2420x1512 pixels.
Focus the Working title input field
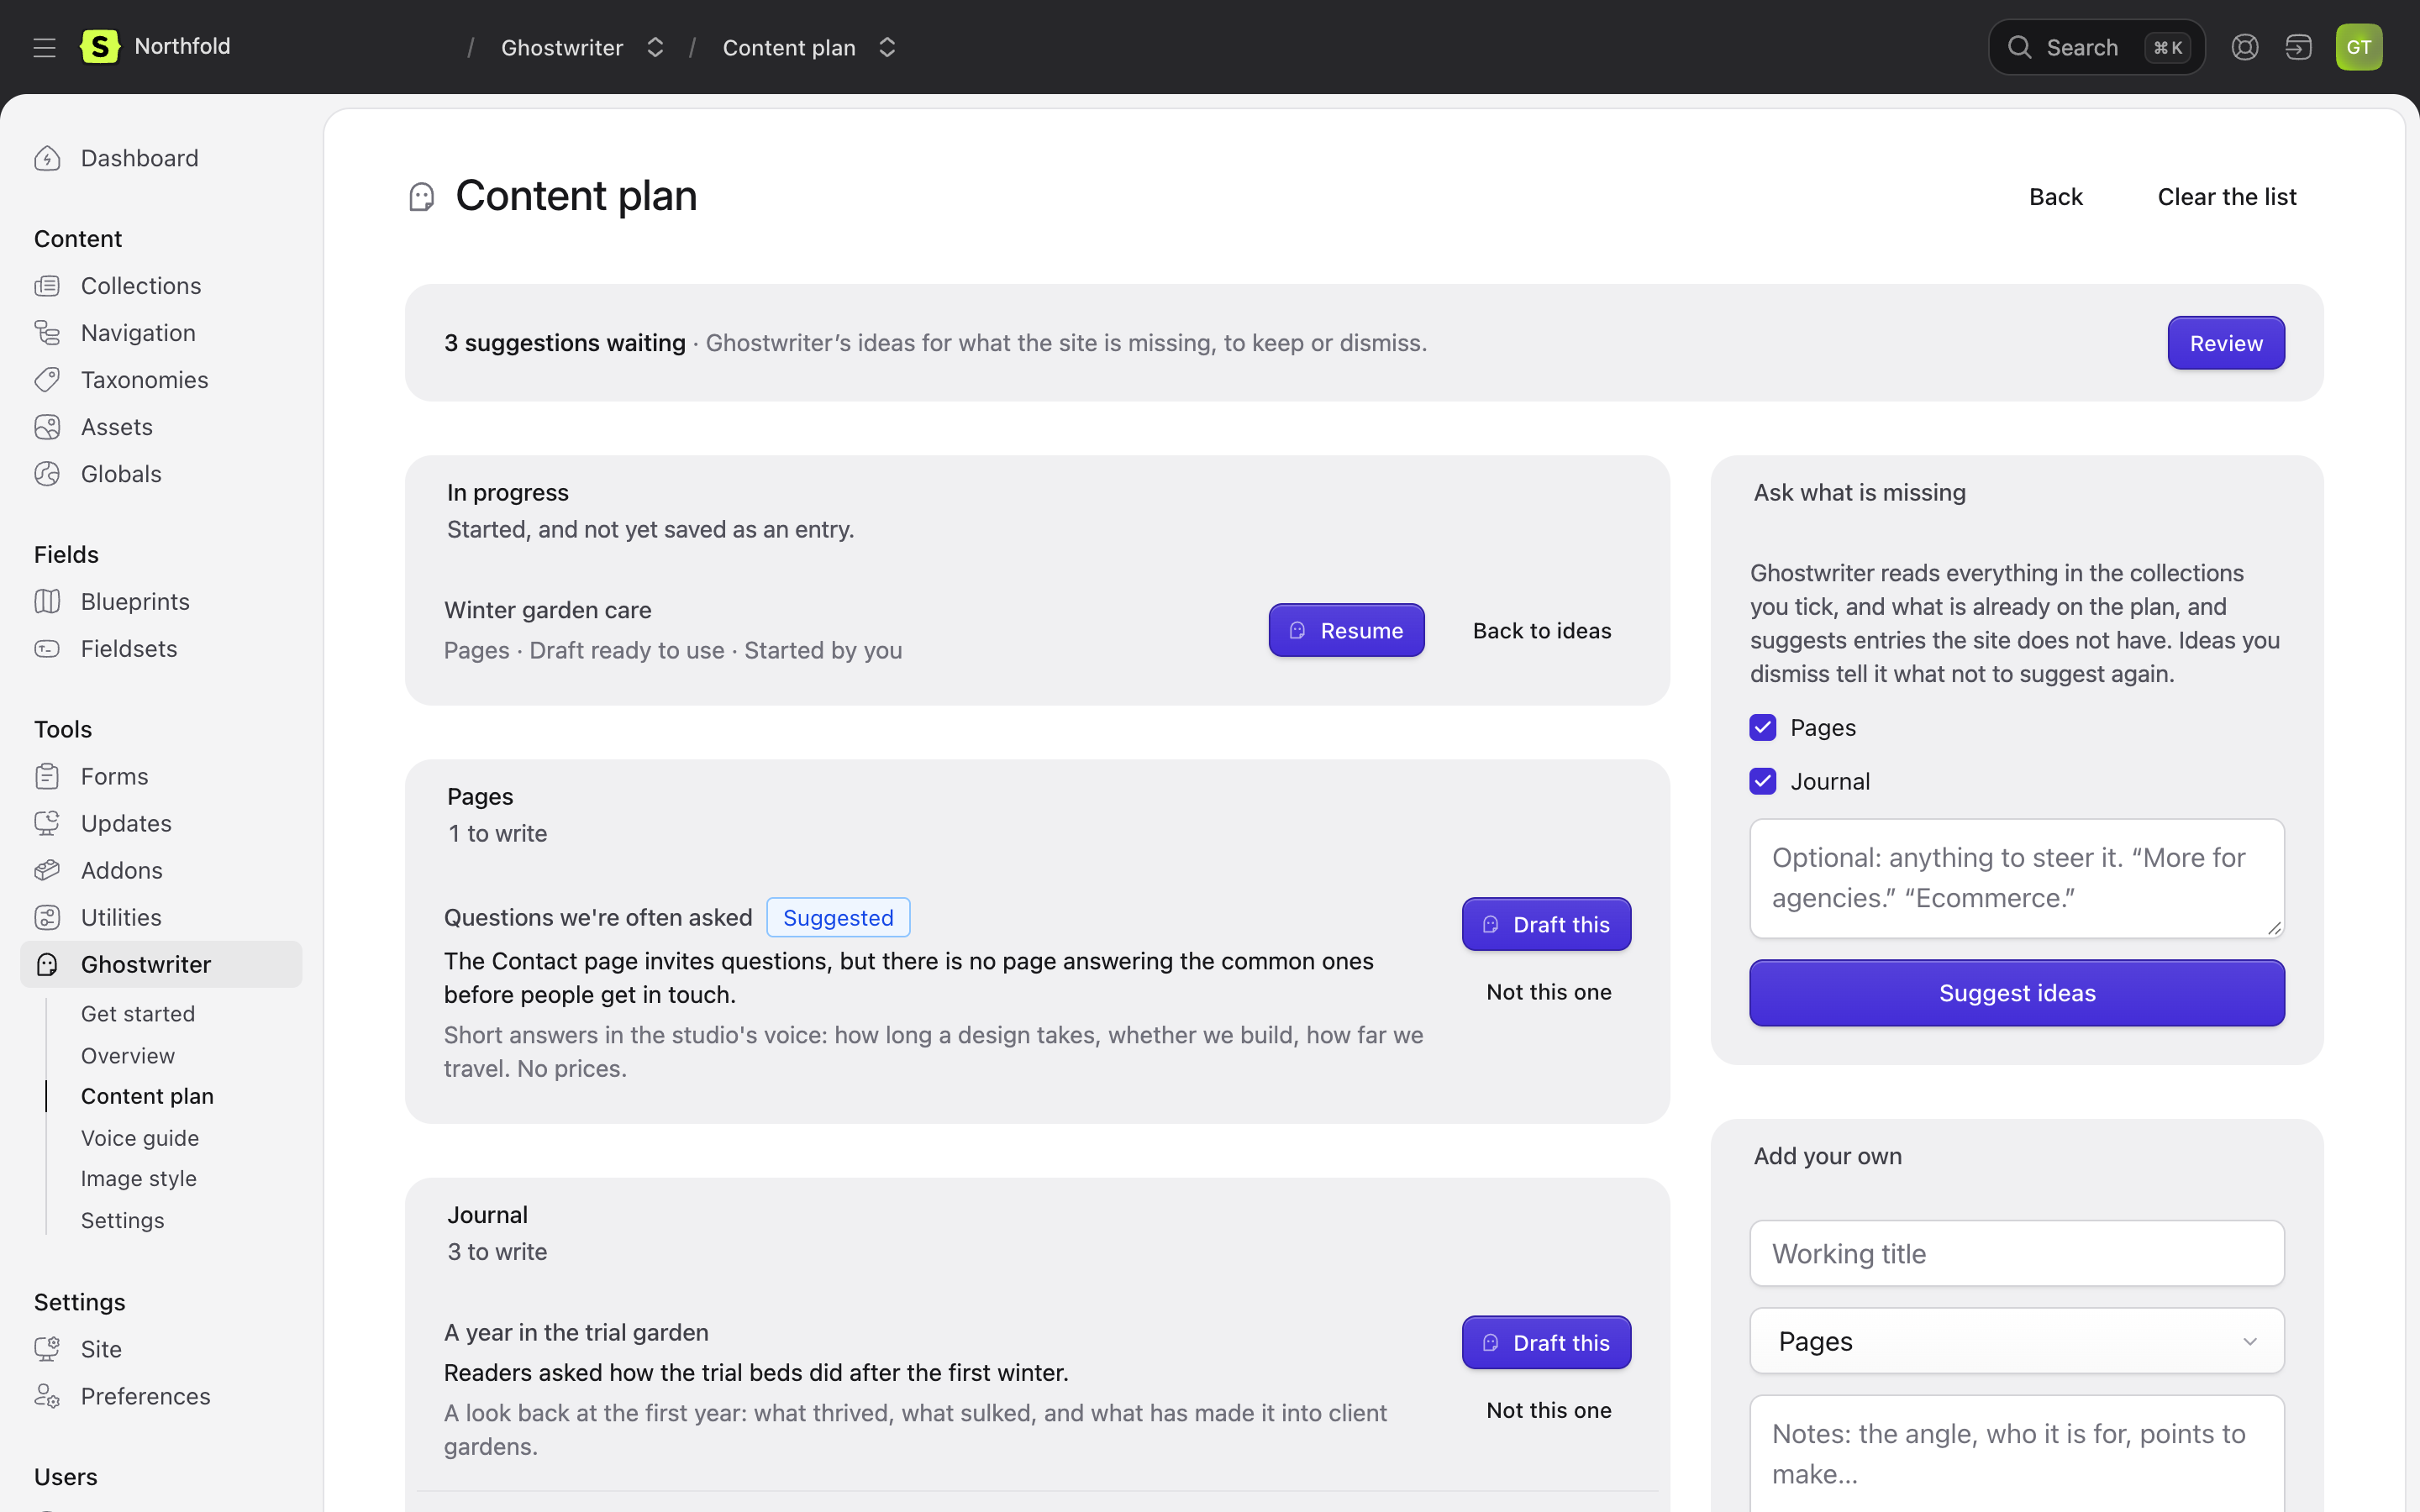[2017, 1253]
